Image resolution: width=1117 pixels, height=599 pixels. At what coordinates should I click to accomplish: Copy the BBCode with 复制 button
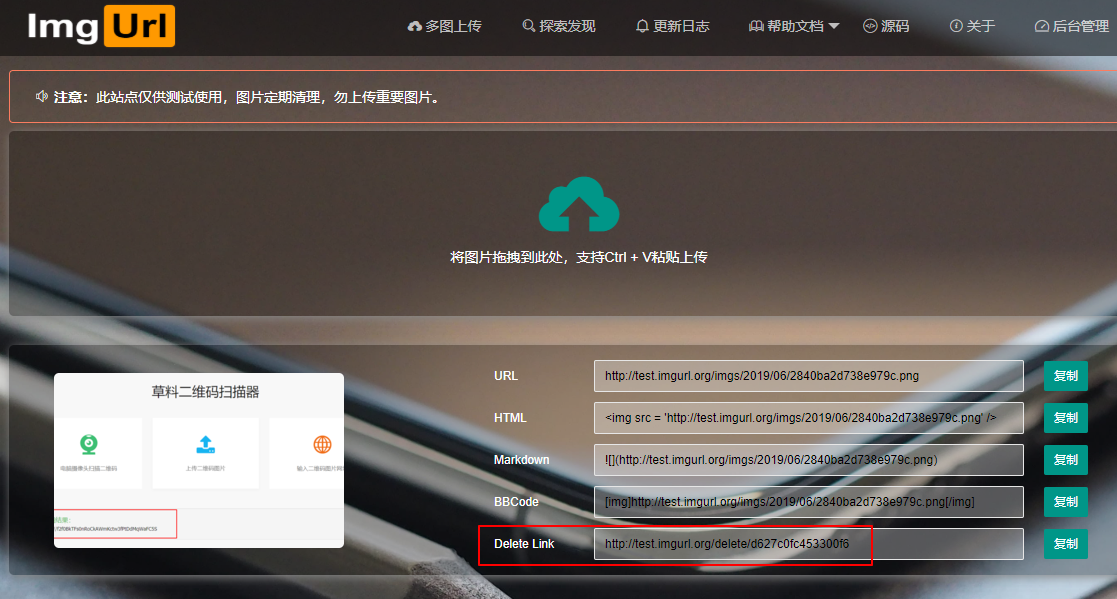(x=1065, y=502)
